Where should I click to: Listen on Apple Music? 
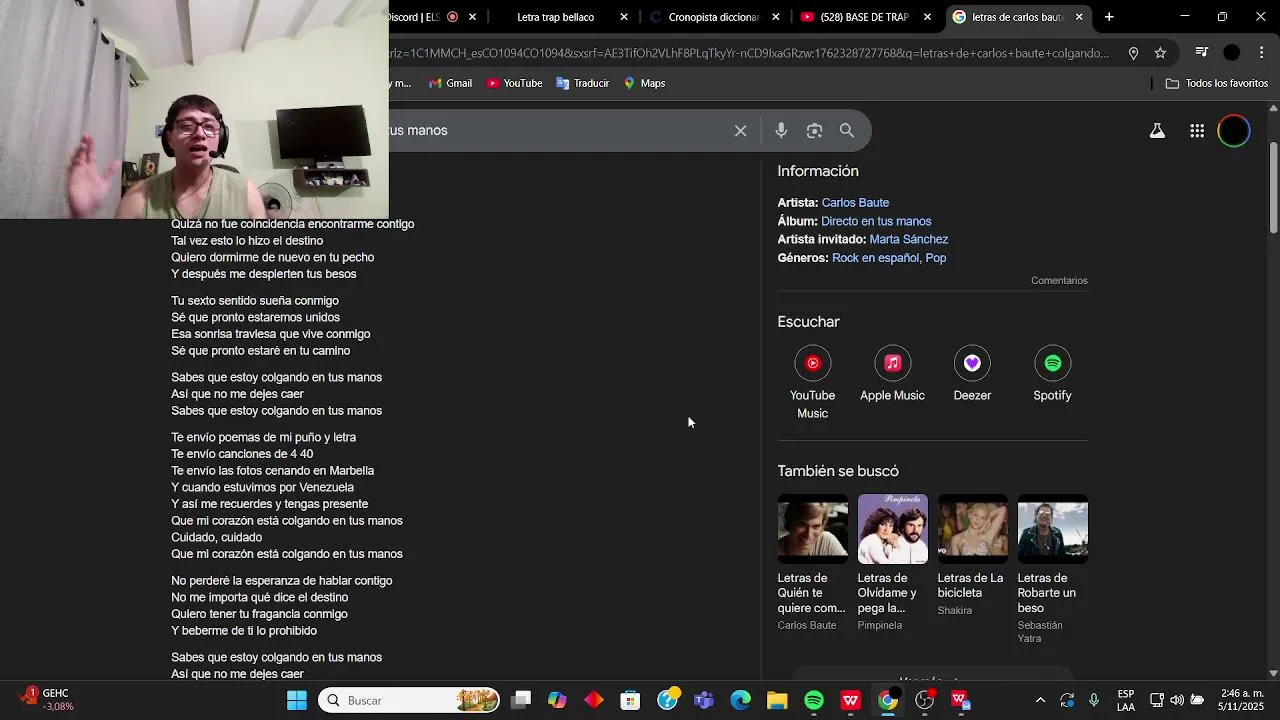click(x=892, y=374)
